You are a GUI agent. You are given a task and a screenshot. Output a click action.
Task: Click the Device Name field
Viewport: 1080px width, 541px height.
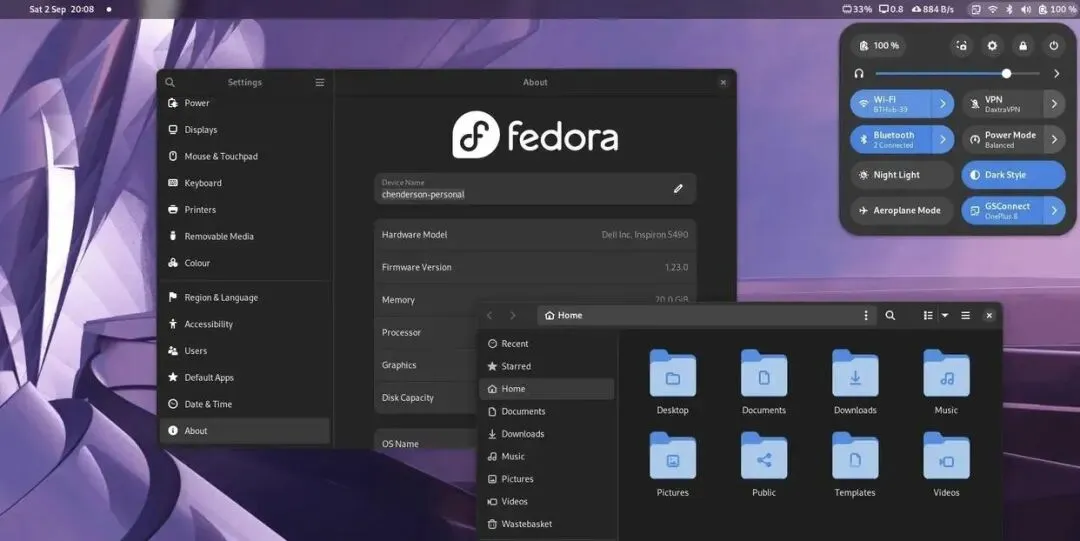tap(535, 189)
